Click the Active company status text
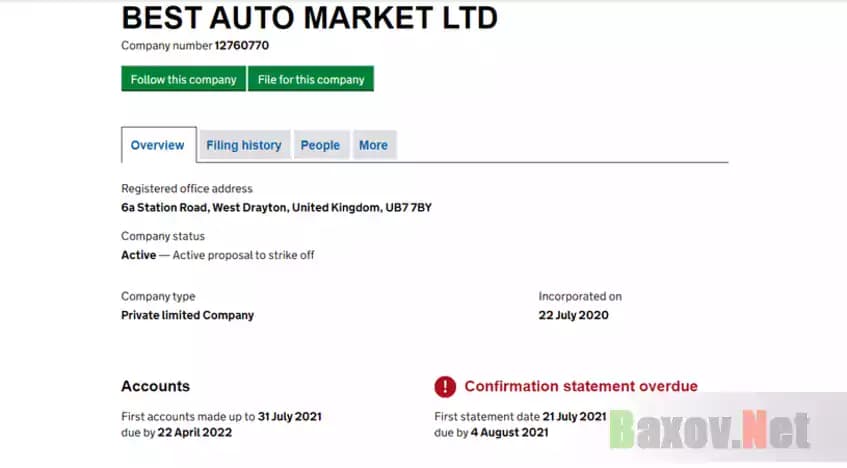This screenshot has width=847, height=468. click(x=138, y=255)
